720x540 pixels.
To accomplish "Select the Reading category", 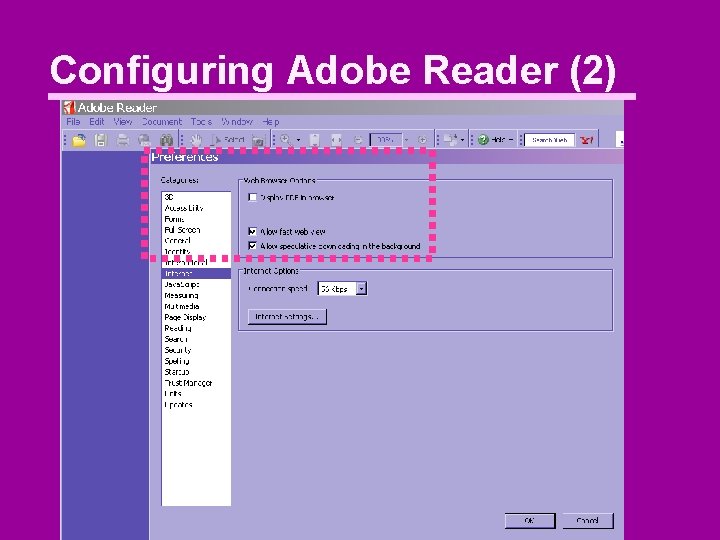I will 196,328.
